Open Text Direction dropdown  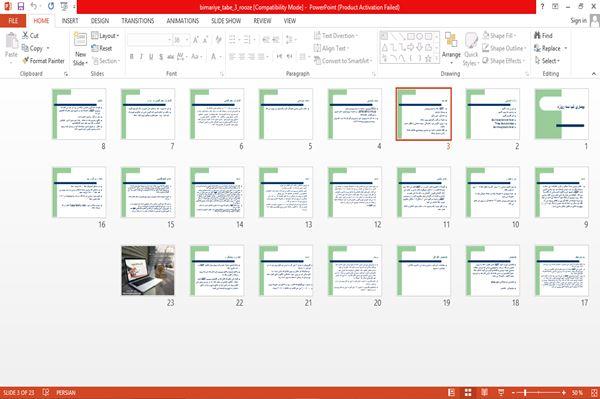pyautogui.click(x=336, y=36)
